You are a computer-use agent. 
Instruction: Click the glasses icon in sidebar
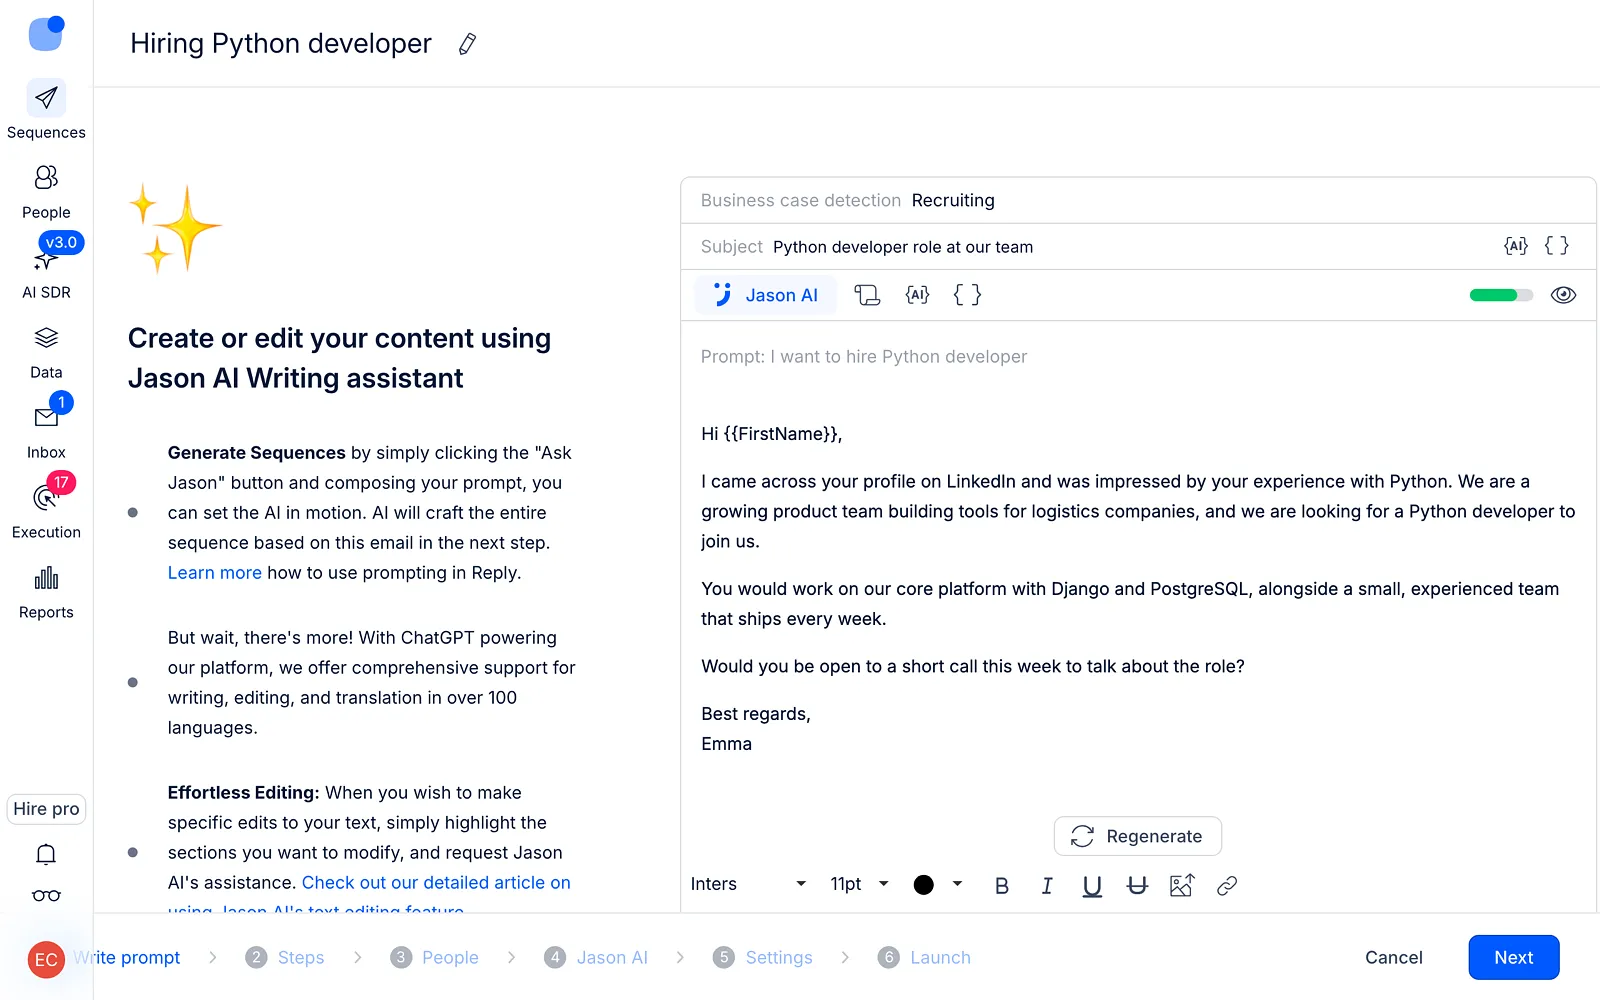[46, 896]
